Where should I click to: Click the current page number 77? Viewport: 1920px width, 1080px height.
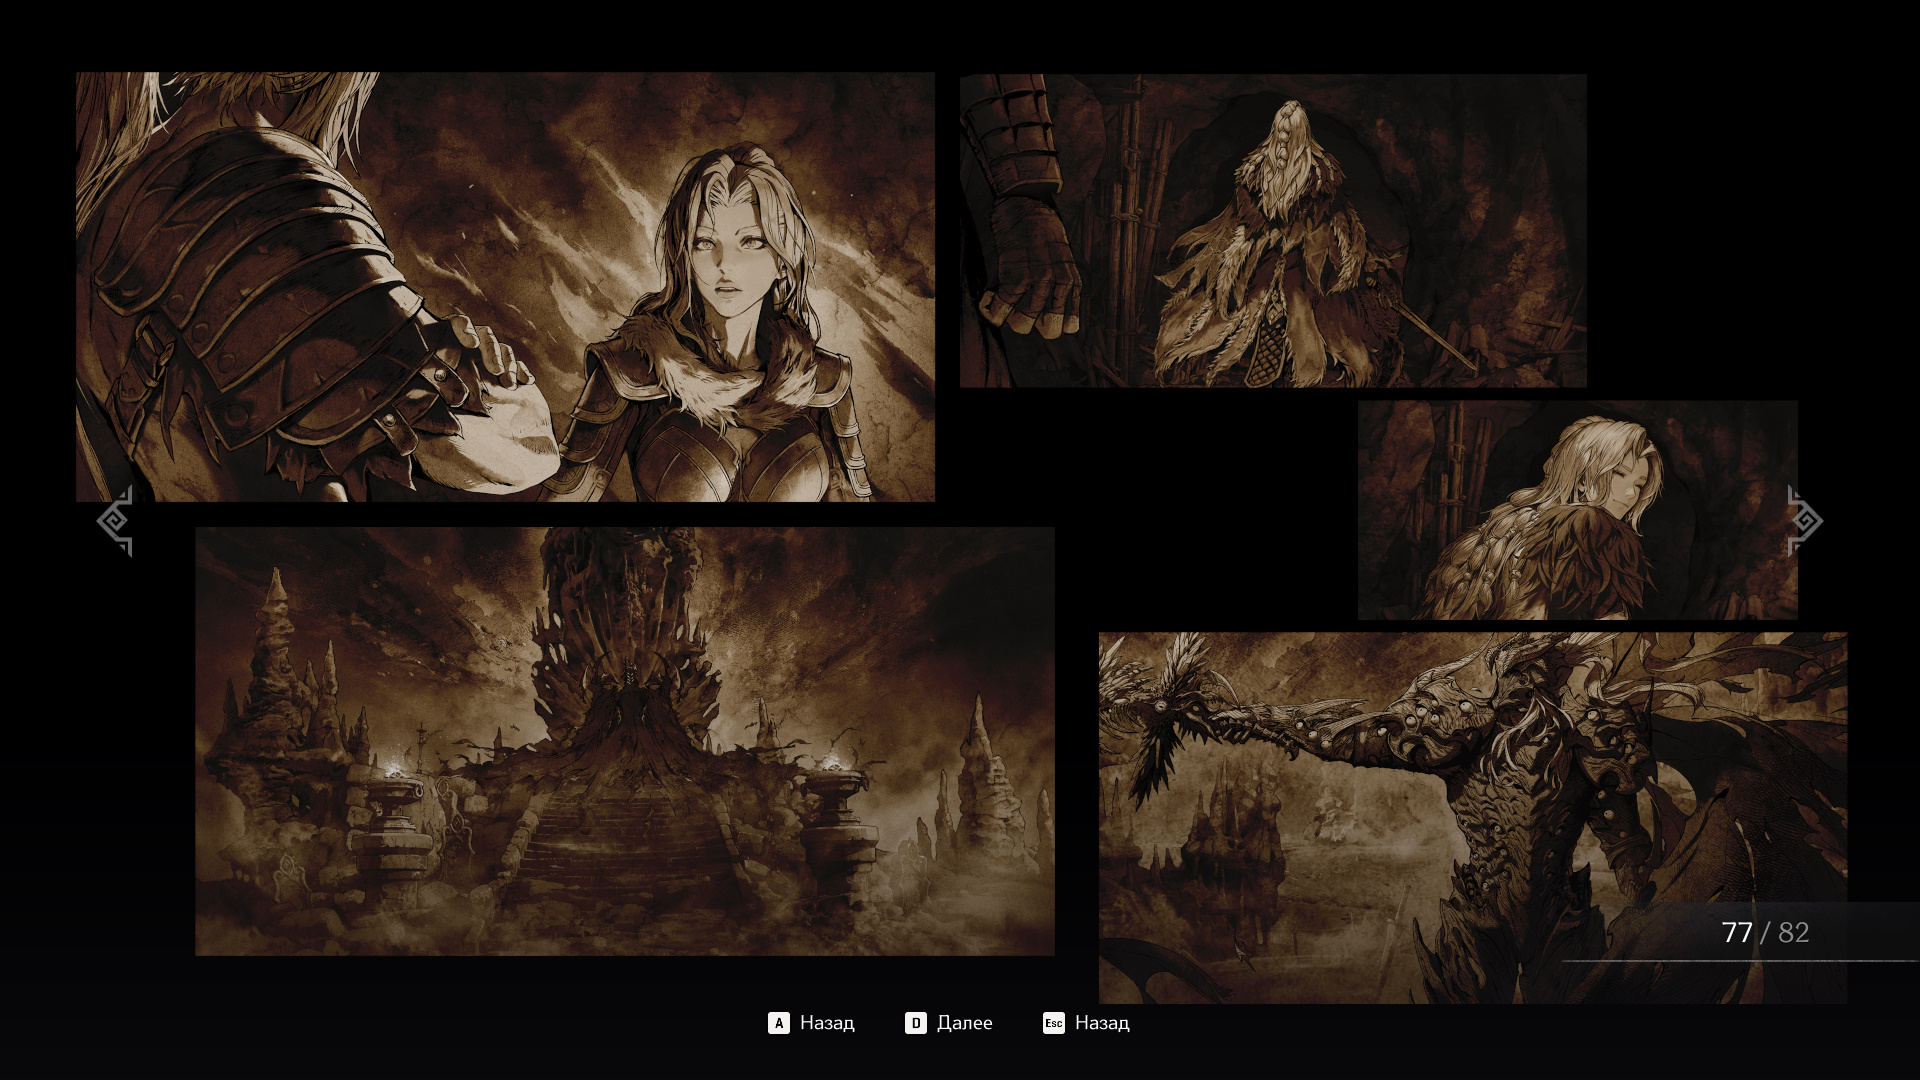tap(1737, 933)
